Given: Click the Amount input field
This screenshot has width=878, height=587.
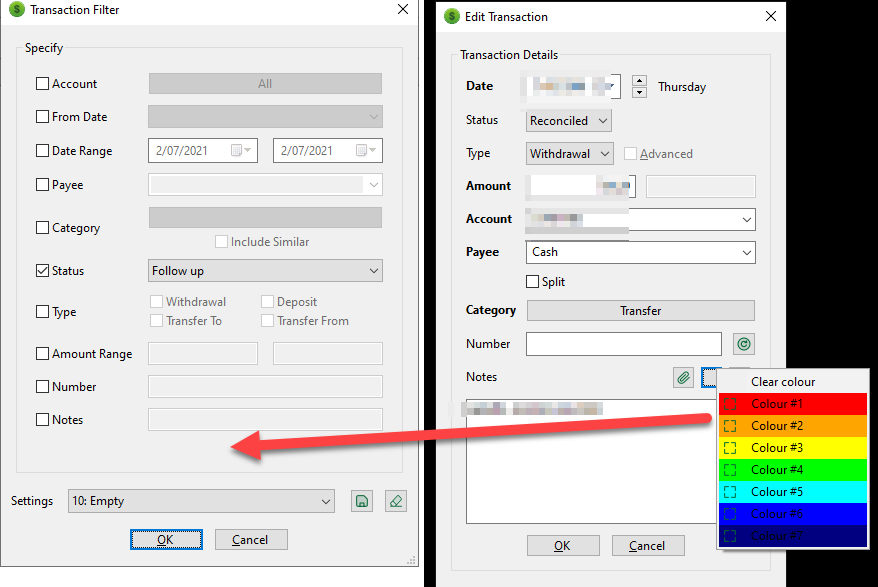Looking at the screenshot, I should pyautogui.click(x=581, y=187).
